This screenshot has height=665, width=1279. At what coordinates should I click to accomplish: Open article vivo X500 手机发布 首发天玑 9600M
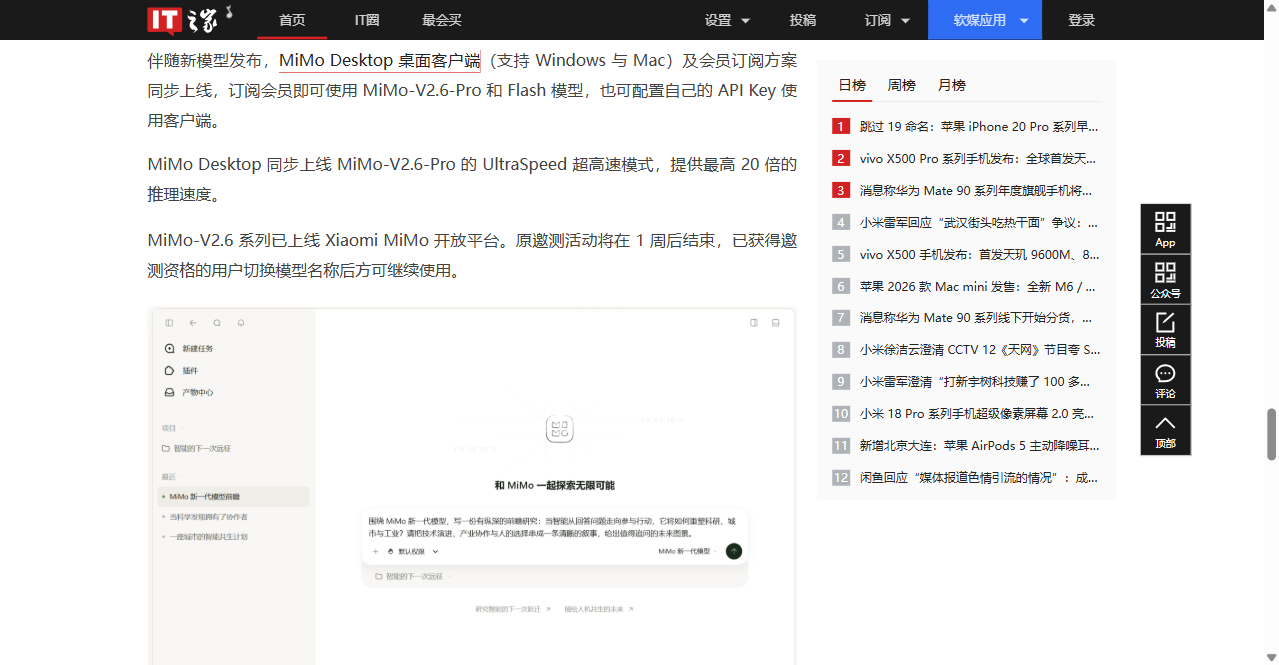tap(979, 255)
